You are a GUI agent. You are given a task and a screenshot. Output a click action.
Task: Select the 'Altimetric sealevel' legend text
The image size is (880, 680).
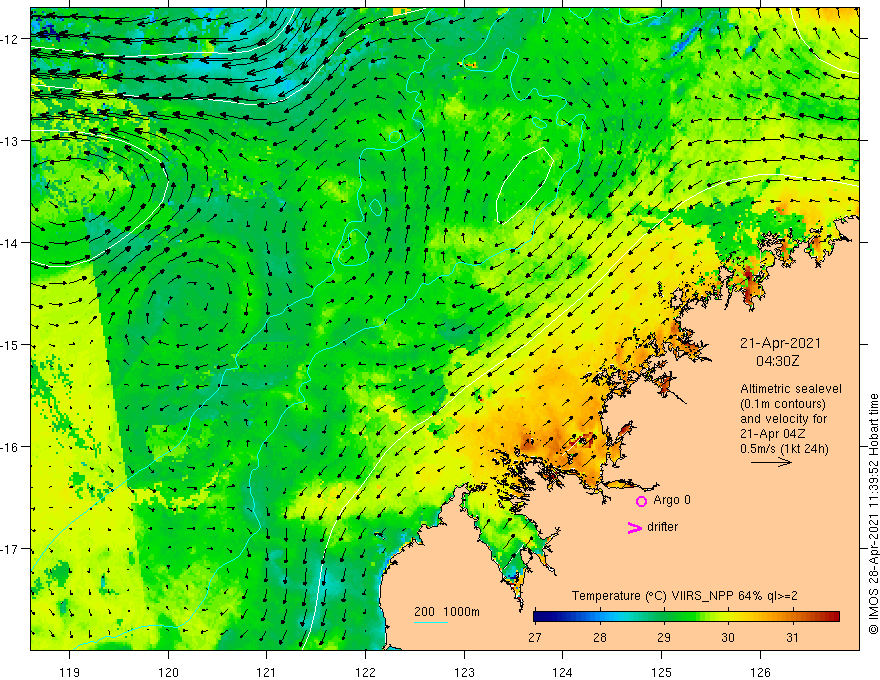click(x=791, y=389)
